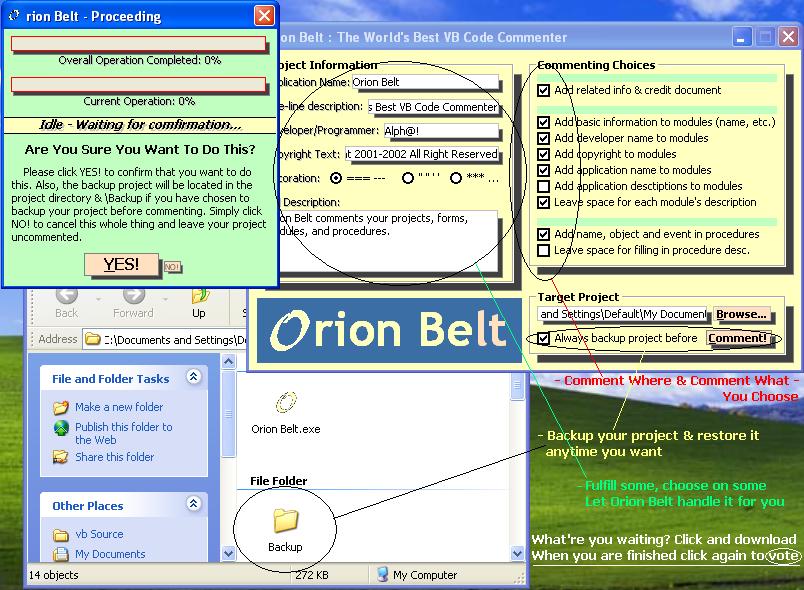Collapse the Other Places panel
The image size is (804, 590).
coord(193,505)
